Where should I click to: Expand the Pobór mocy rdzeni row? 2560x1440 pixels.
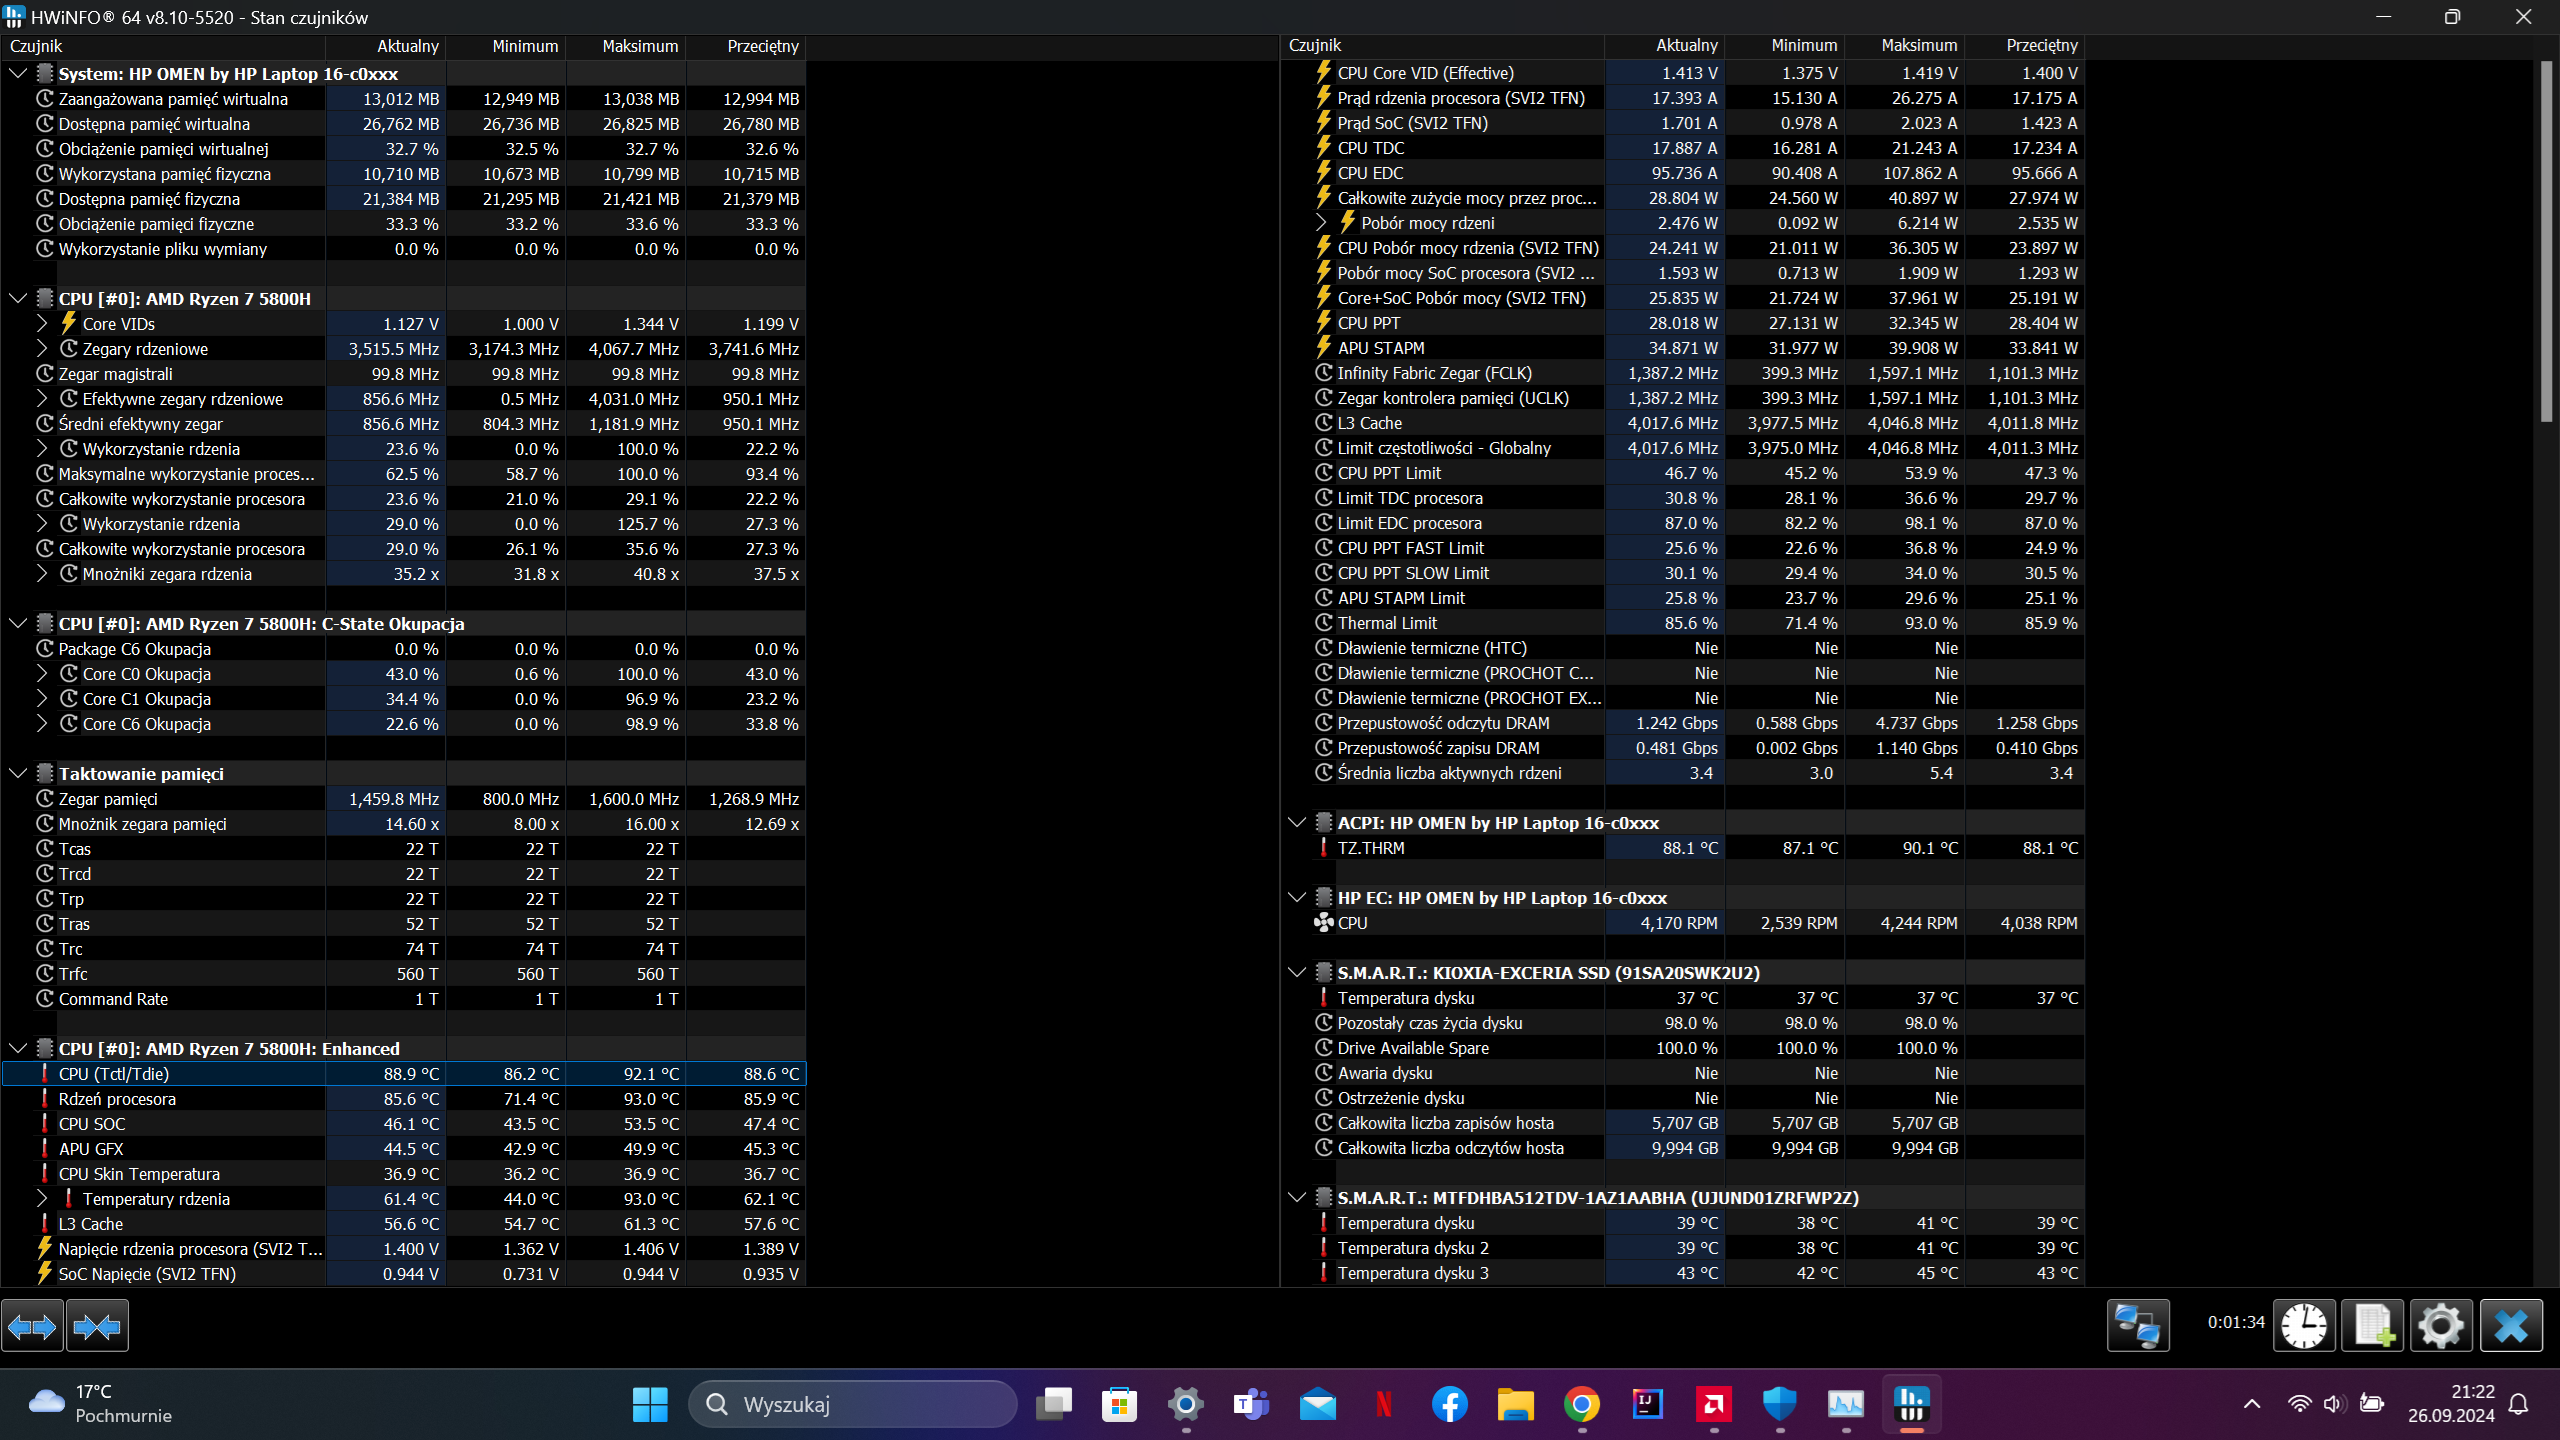coord(1321,223)
